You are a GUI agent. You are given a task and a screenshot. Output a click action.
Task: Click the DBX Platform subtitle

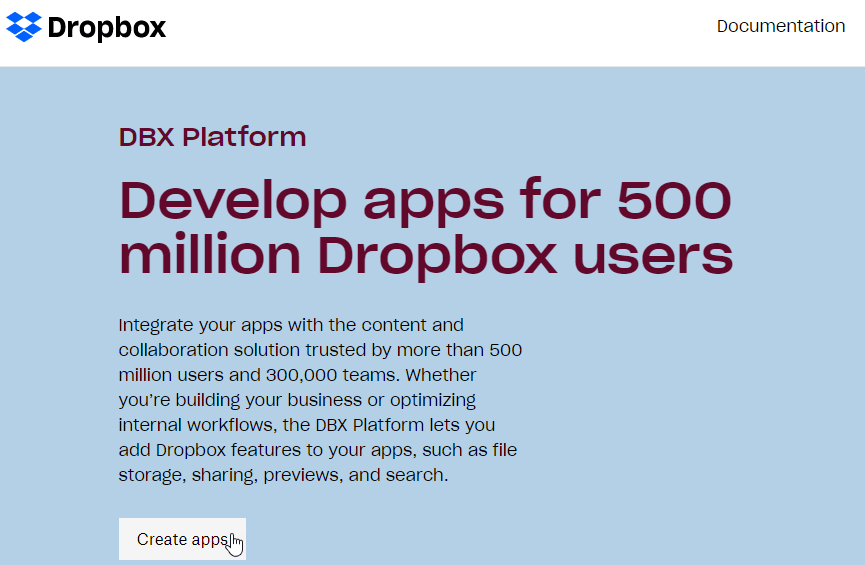212,137
